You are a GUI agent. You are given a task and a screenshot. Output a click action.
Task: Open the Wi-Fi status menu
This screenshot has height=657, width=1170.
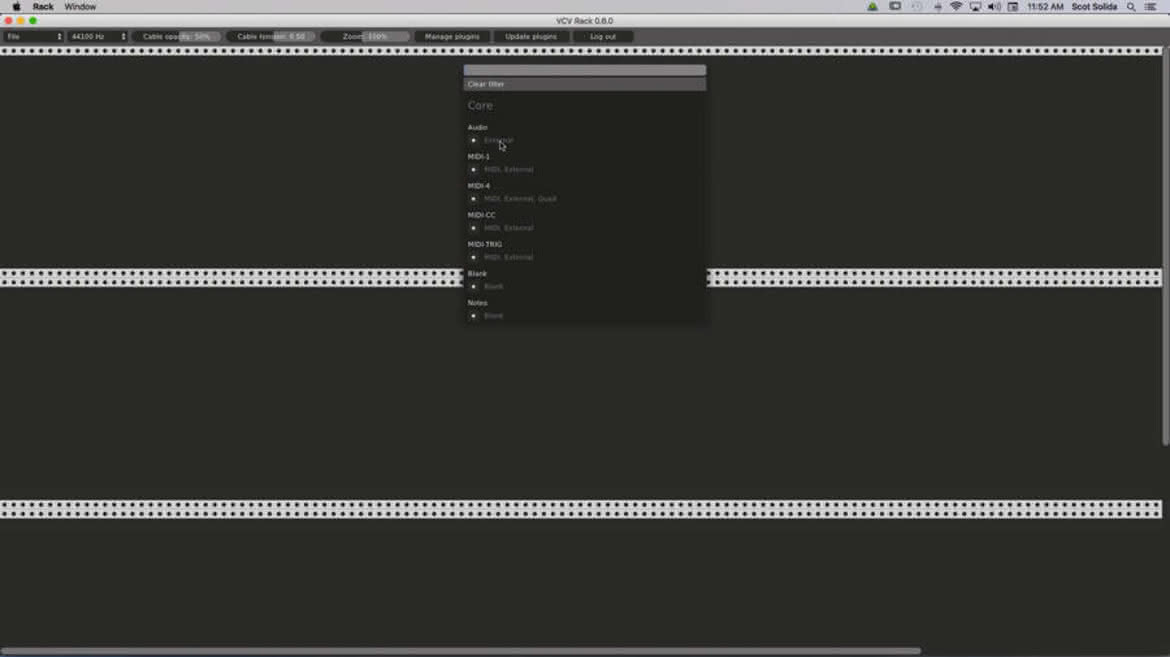coord(956,7)
